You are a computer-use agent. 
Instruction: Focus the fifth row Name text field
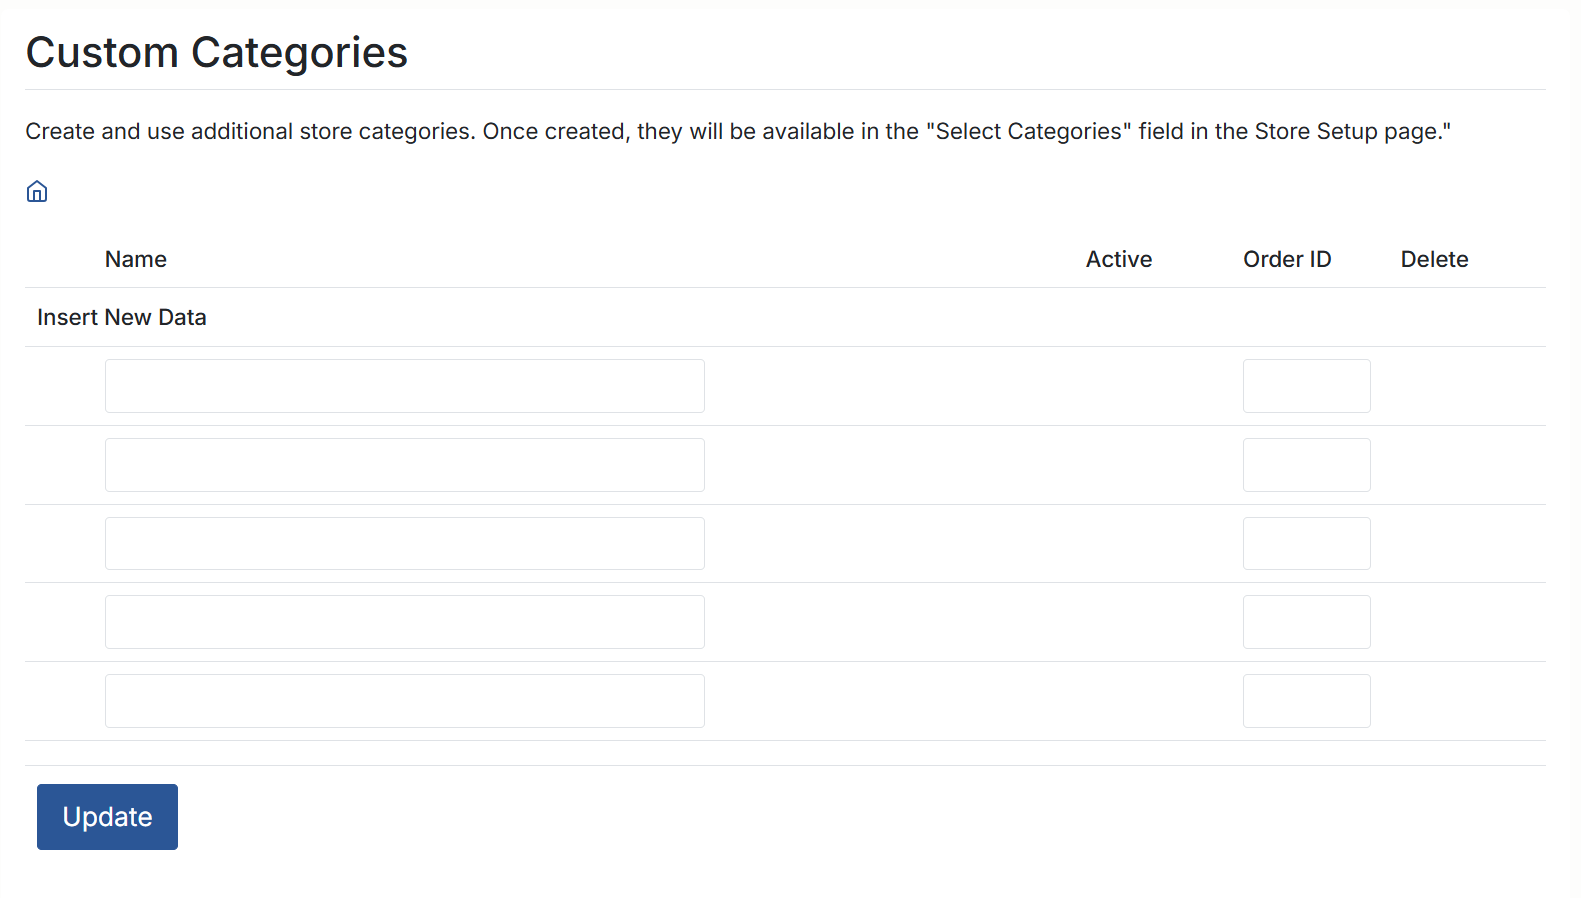[x=404, y=701]
